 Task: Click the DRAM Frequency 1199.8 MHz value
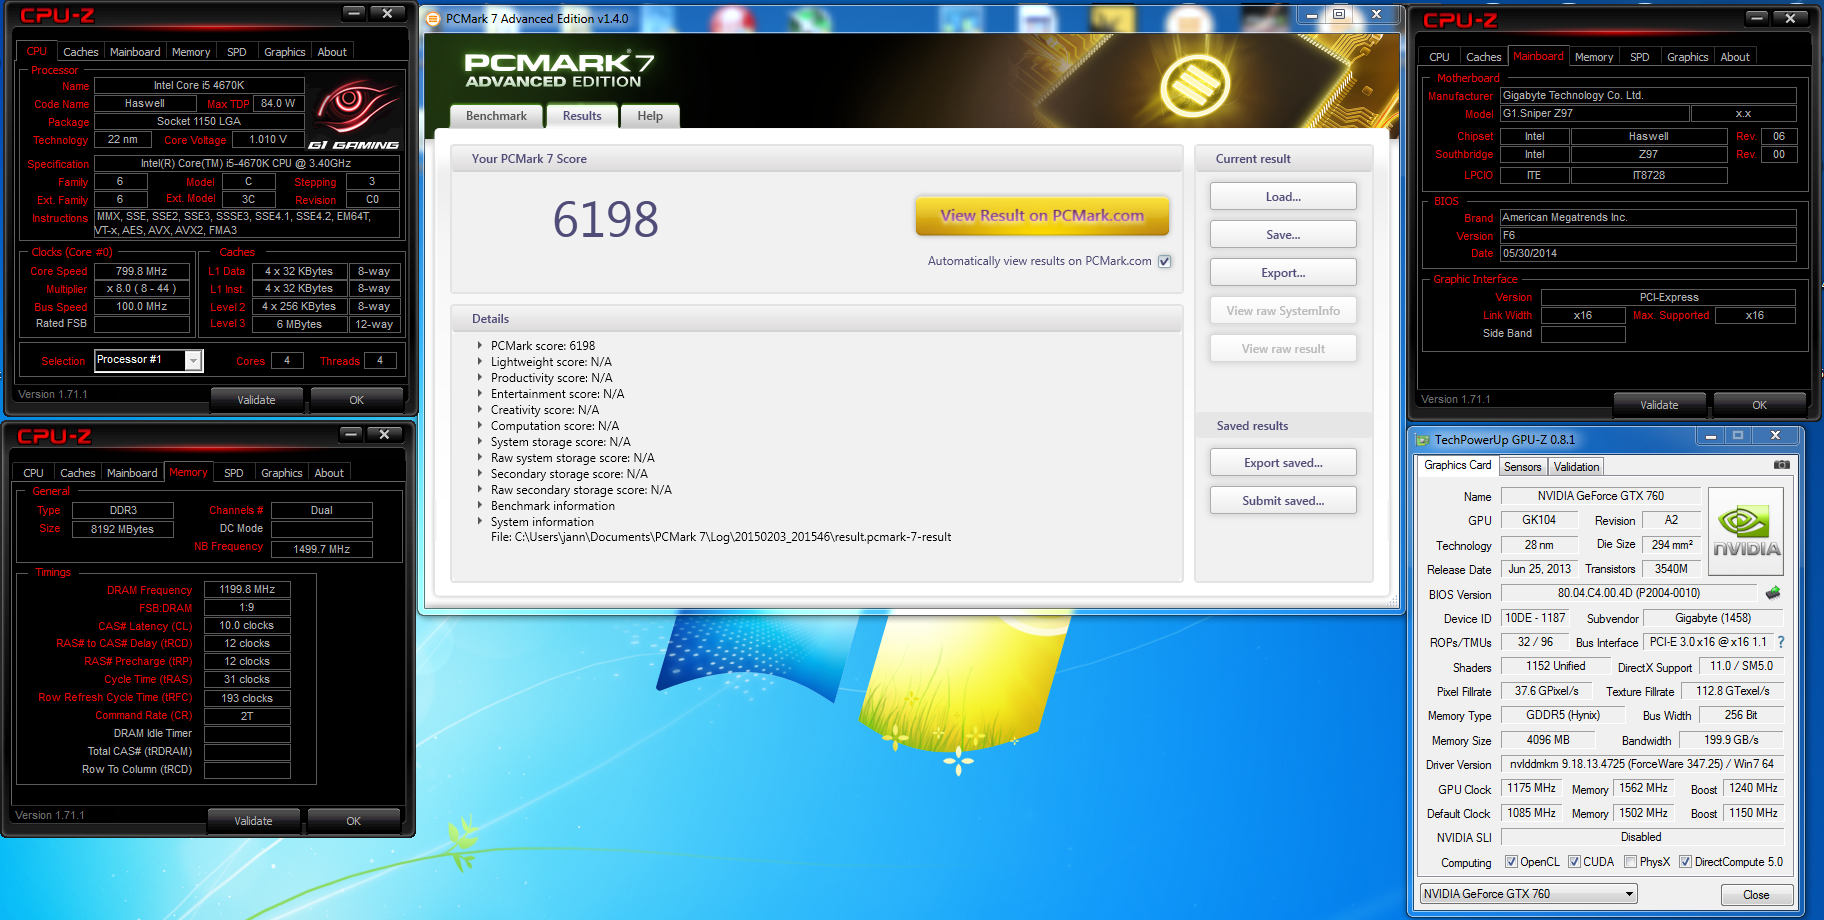click(x=247, y=590)
